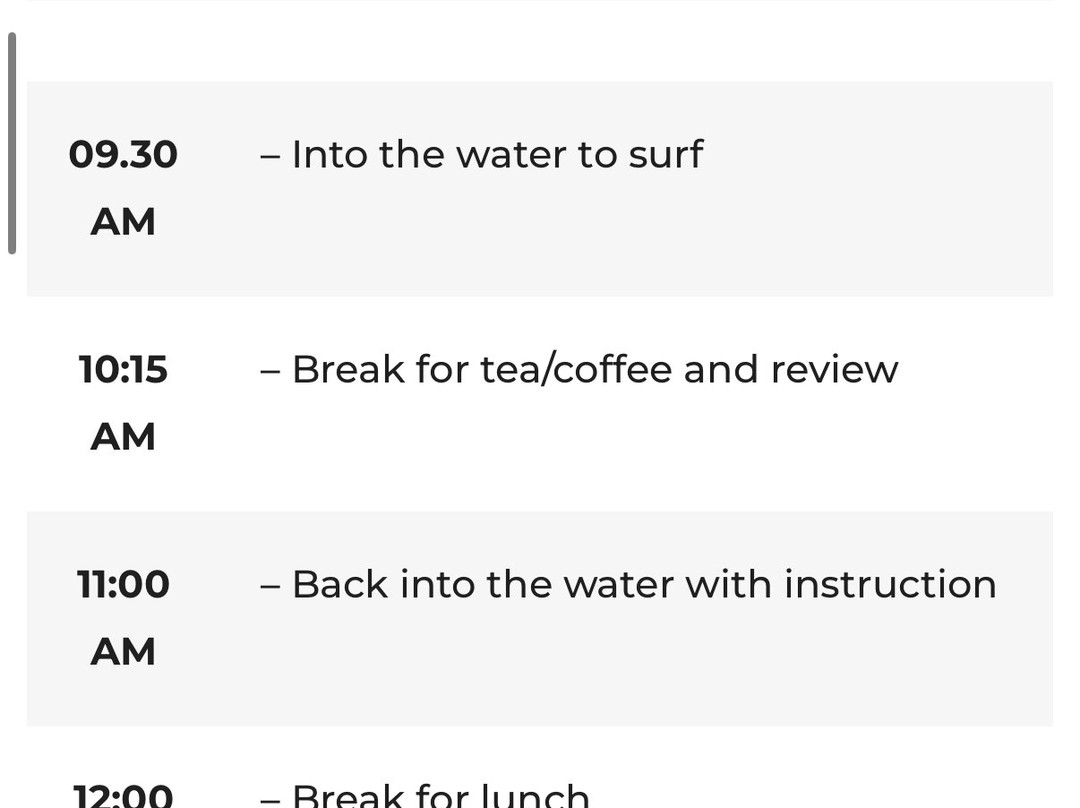Click the vertical scrollbar thumb

point(12,143)
